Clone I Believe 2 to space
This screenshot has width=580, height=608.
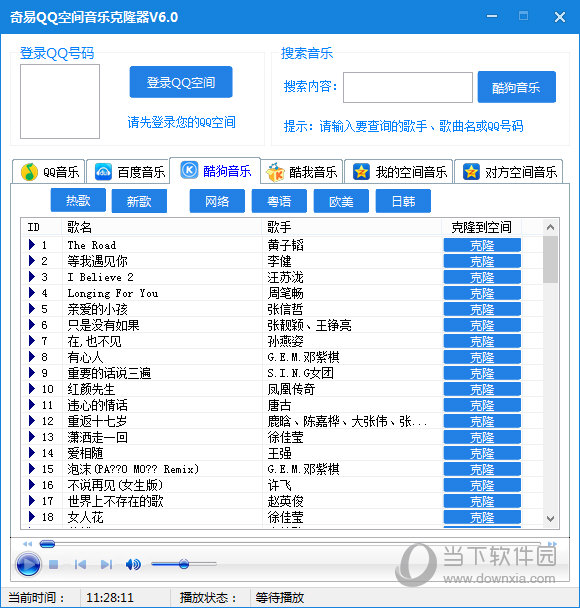[x=482, y=277]
